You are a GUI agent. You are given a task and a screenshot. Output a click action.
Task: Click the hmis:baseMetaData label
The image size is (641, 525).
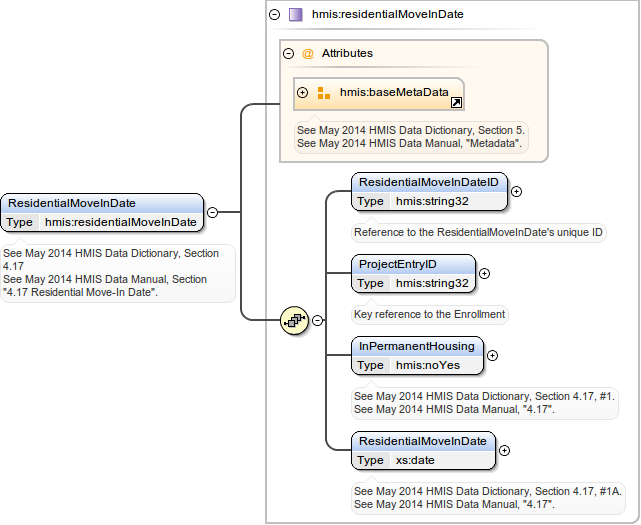(394, 93)
